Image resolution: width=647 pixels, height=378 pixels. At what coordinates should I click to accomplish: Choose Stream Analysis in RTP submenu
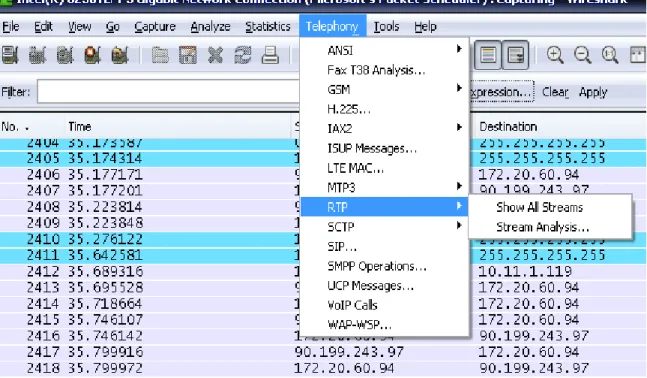pyautogui.click(x=550, y=227)
